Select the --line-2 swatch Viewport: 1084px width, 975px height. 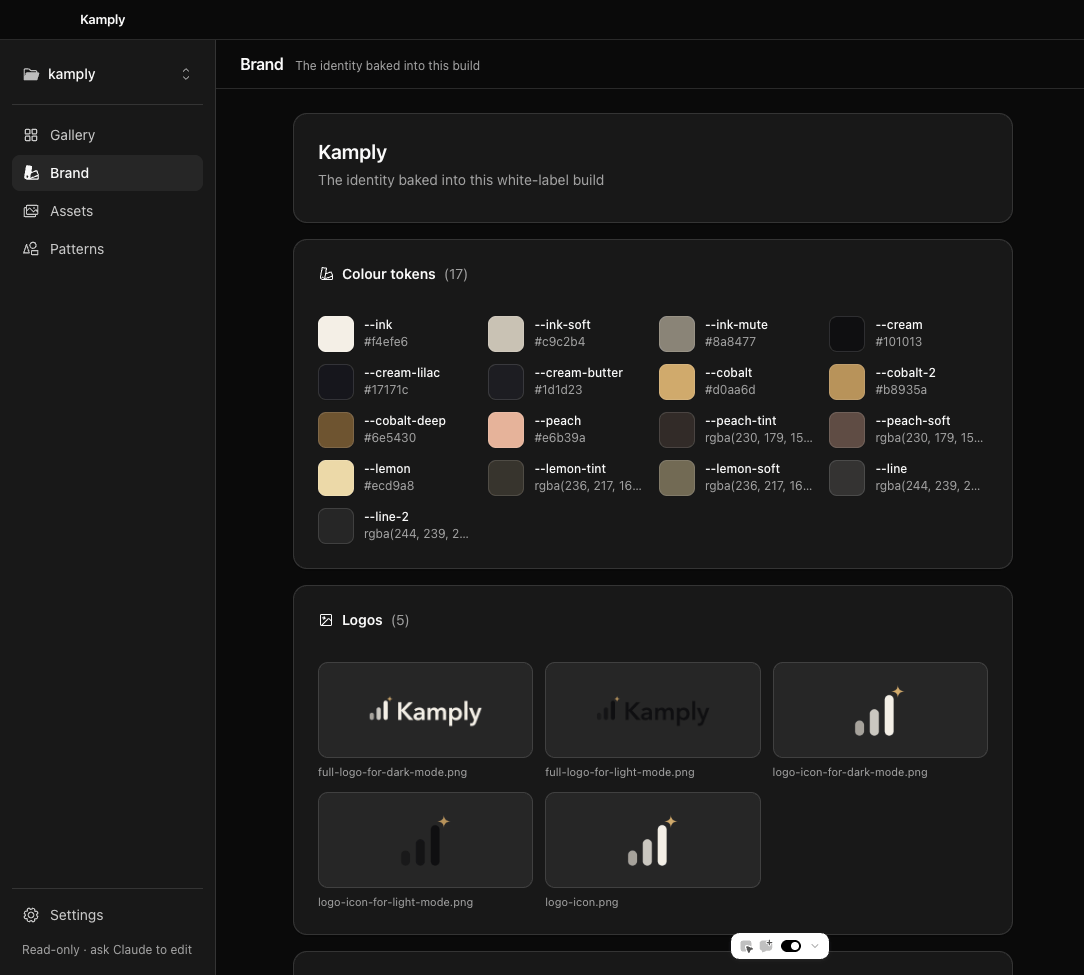click(336, 526)
